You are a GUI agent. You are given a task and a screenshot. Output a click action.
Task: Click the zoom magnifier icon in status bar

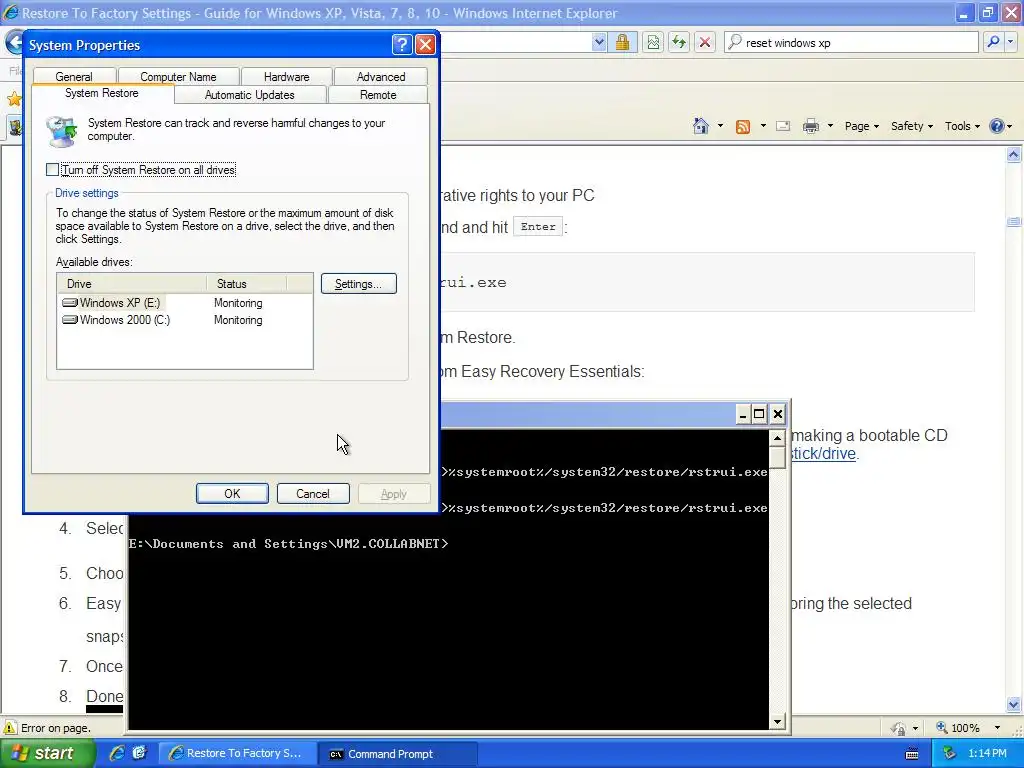(942, 728)
